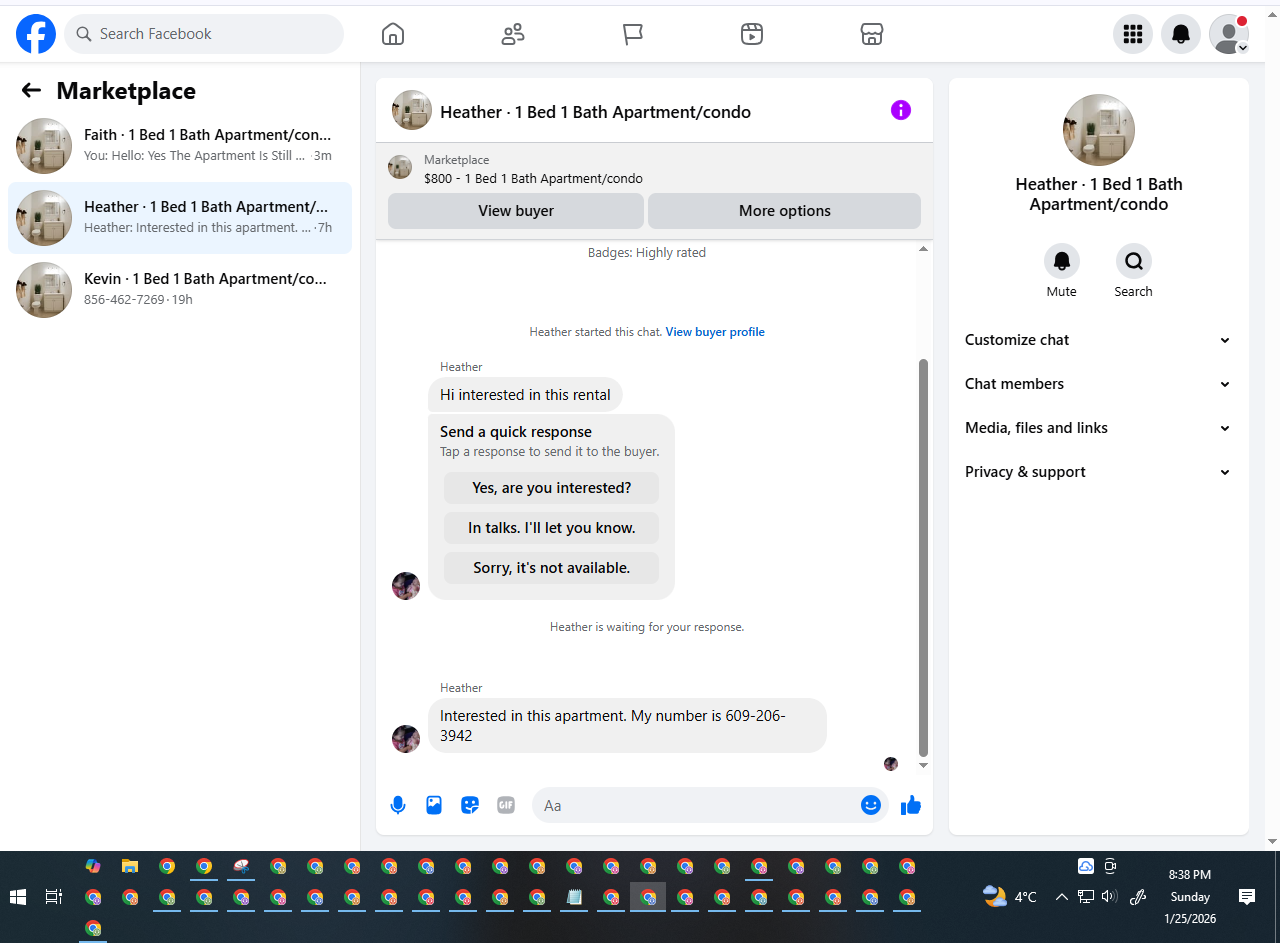Image resolution: width=1280 pixels, height=943 pixels.
Task: Open More options for this listing
Action: 785,211
